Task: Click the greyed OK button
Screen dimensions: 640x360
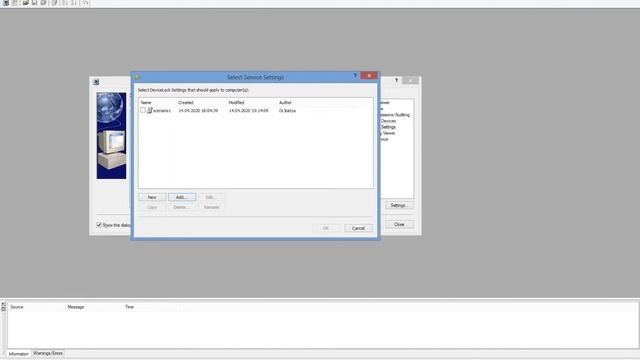Action: (326, 228)
